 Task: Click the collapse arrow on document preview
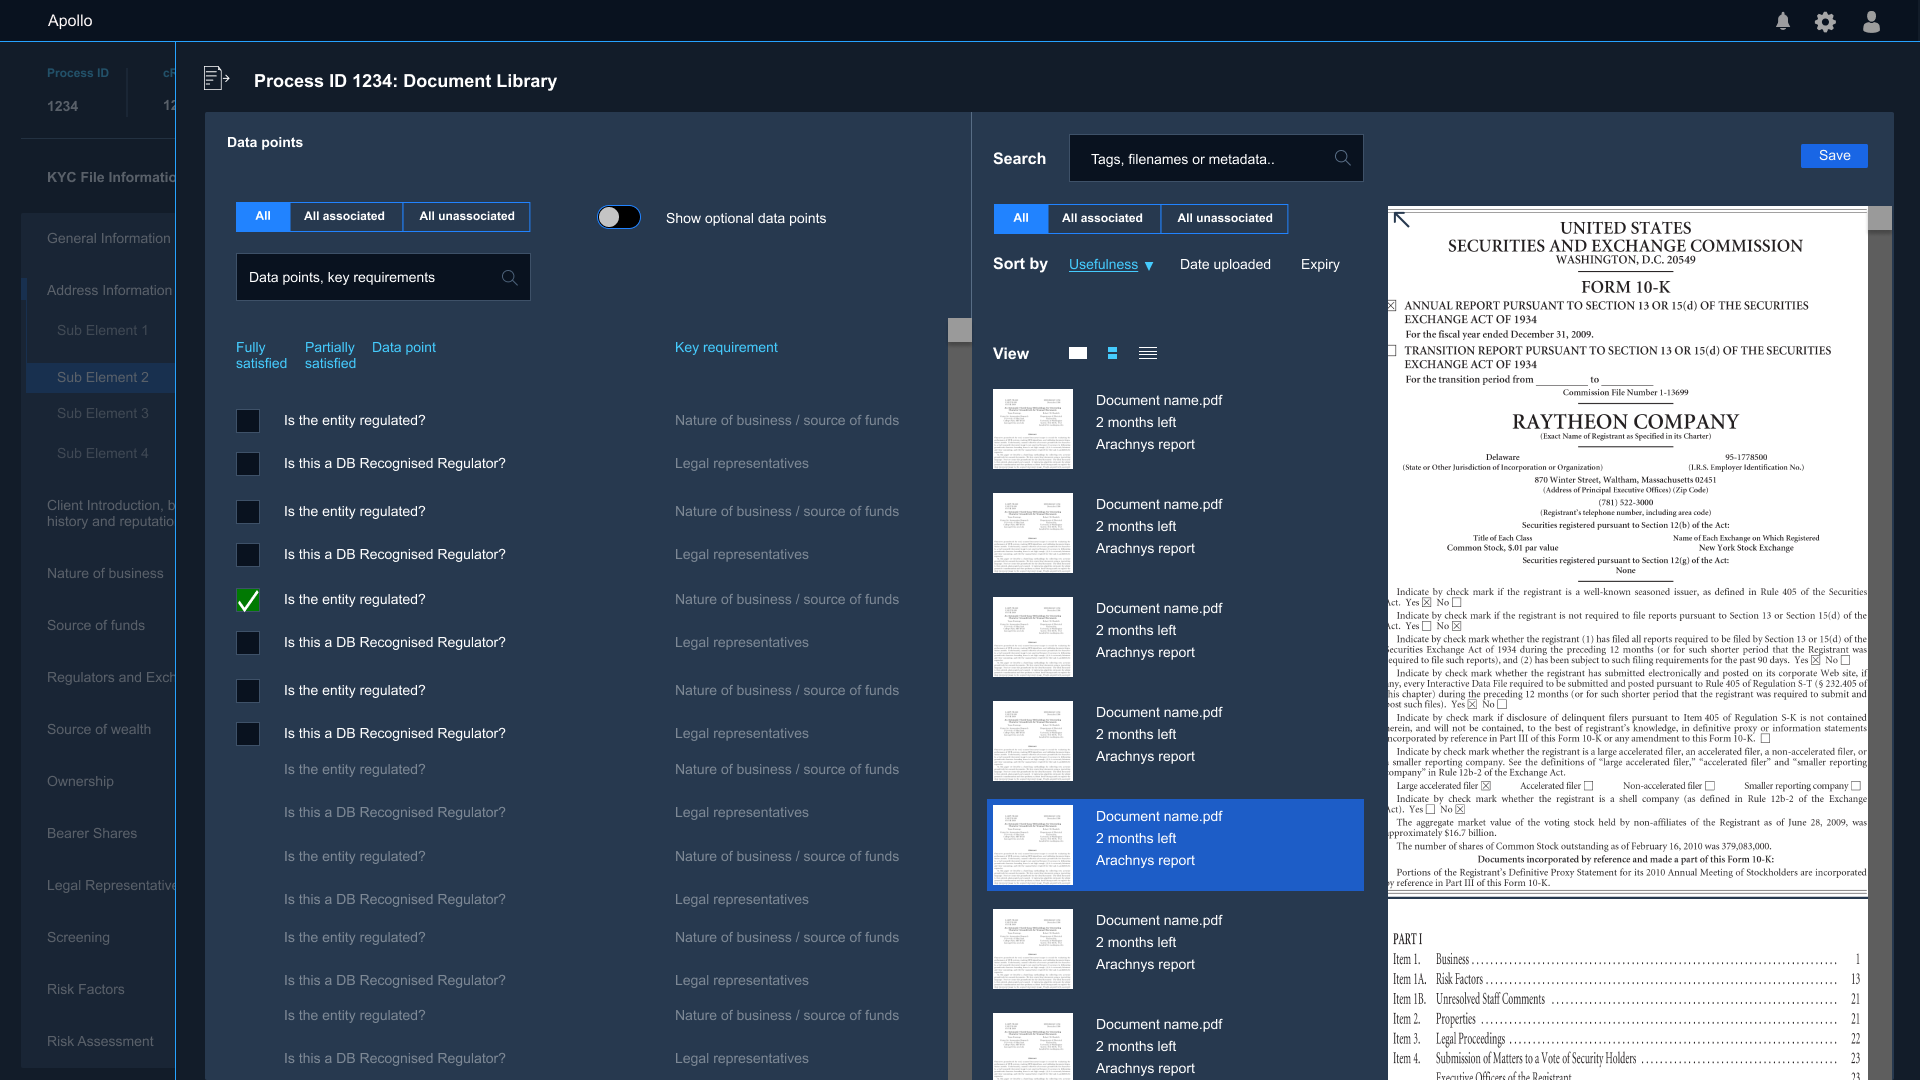(1402, 220)
